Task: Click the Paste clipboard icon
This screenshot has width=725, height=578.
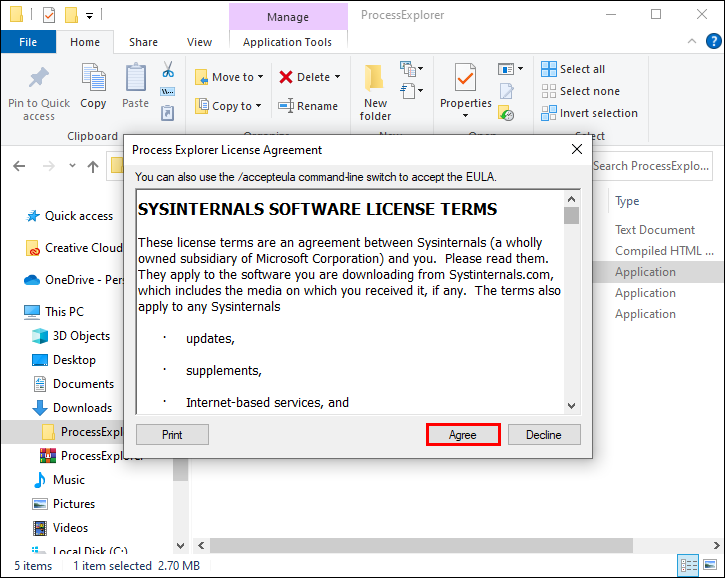Action: coord(135,78)
